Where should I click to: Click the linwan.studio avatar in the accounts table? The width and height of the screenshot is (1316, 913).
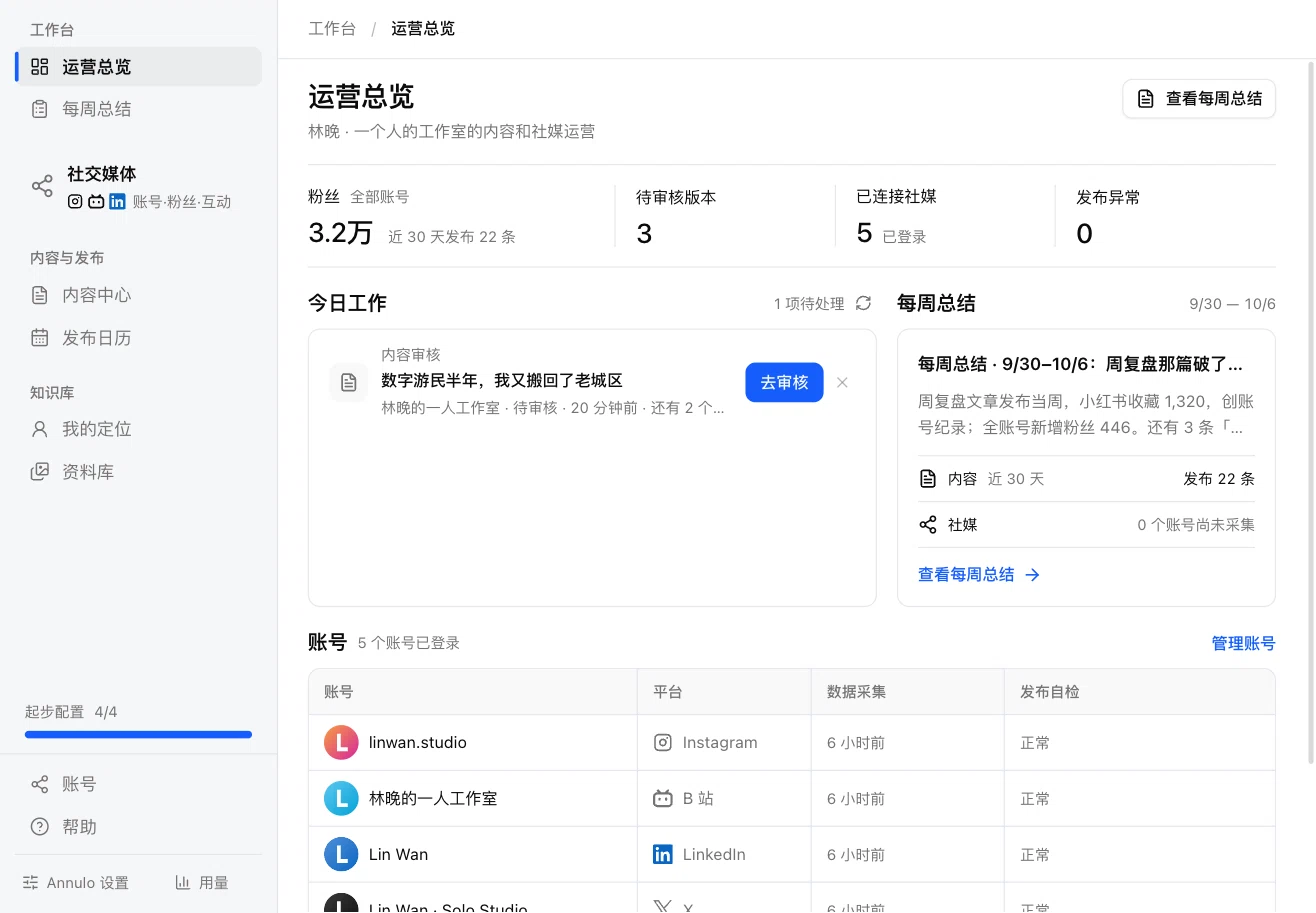341,743
